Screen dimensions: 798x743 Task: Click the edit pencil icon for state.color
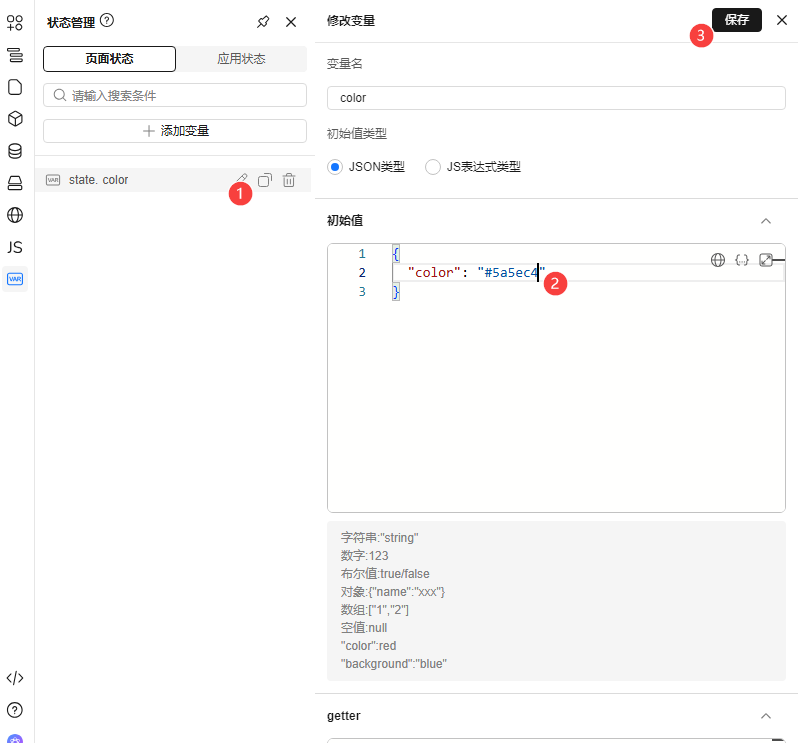[242, 178]
